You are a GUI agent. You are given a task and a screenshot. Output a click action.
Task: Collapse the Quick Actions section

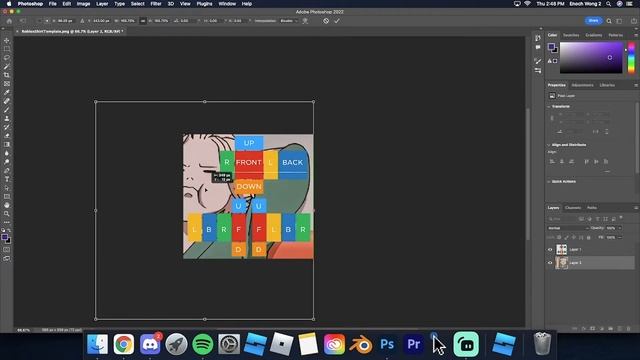pos(549,182)
